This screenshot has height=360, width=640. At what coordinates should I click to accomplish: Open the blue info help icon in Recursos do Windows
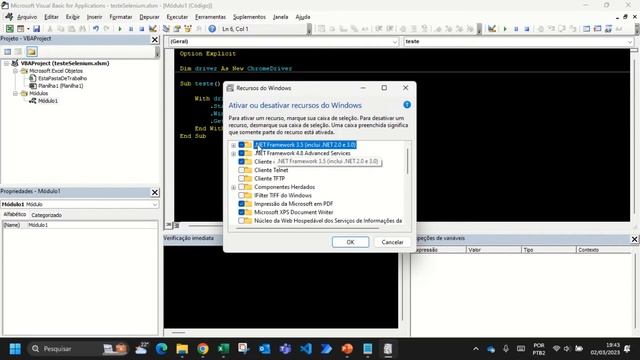pos(407,105)
